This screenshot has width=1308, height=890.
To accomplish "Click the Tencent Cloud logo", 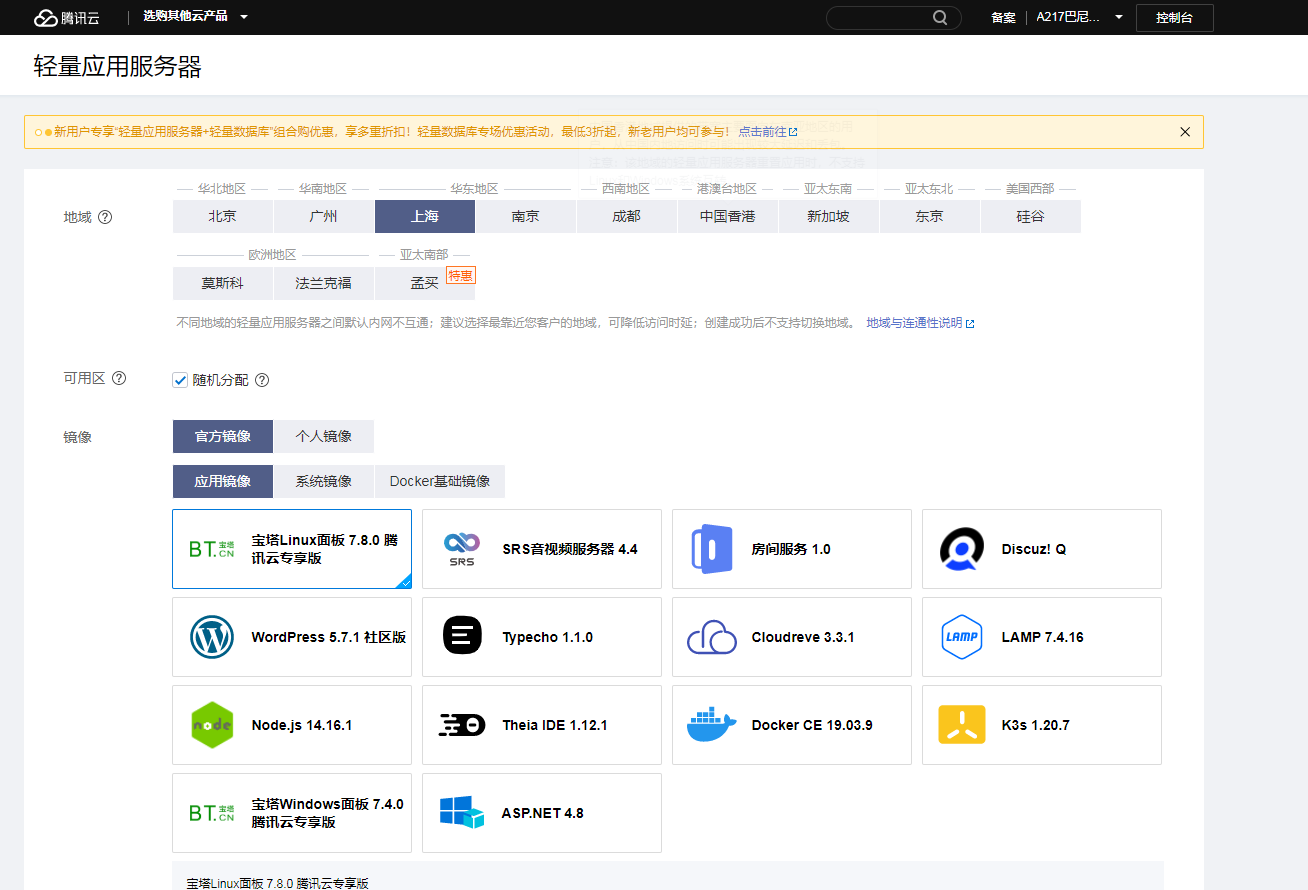I will click(x=67, y=17).
